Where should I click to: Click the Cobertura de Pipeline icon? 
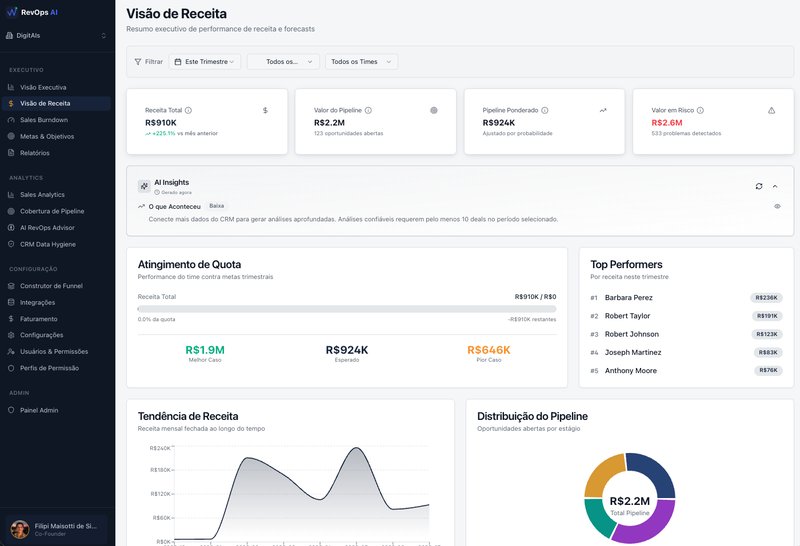(11, 211)
